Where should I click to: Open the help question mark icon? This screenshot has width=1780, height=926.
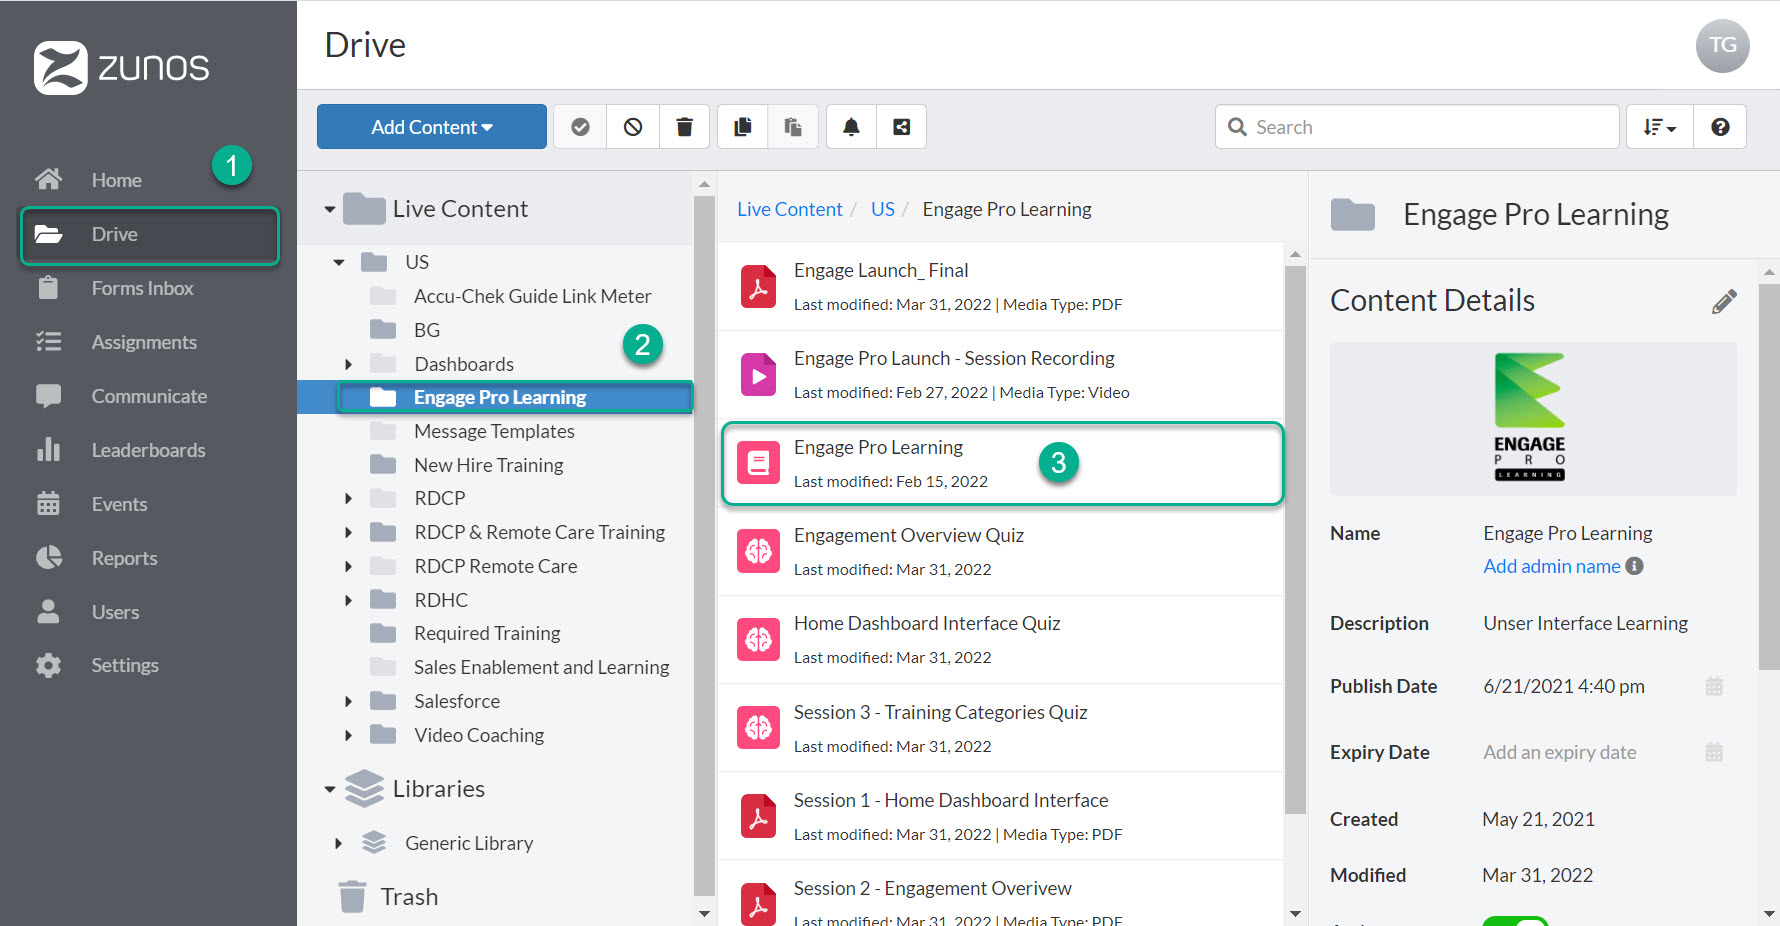(1720, 127)
